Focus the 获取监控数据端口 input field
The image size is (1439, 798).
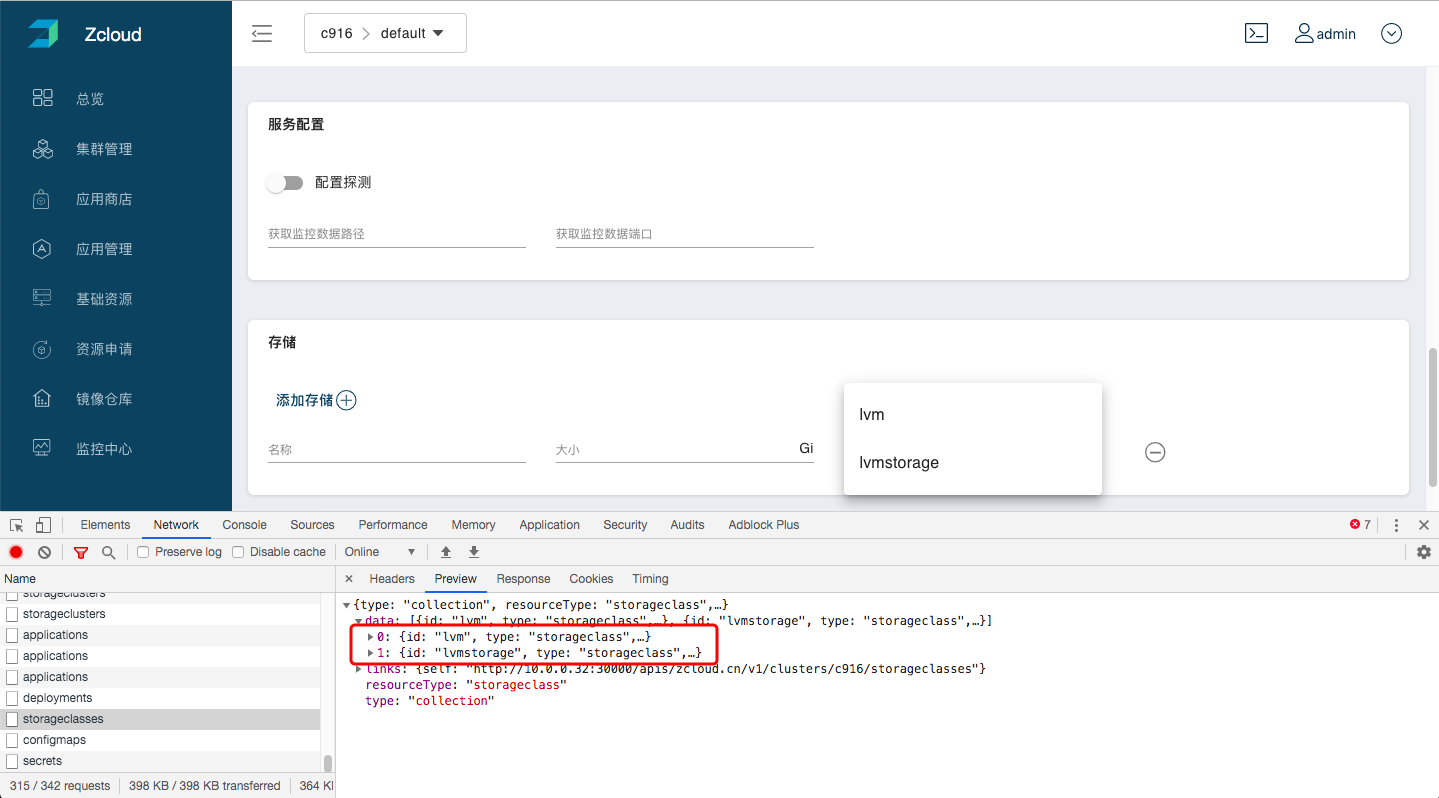(684, 234)
